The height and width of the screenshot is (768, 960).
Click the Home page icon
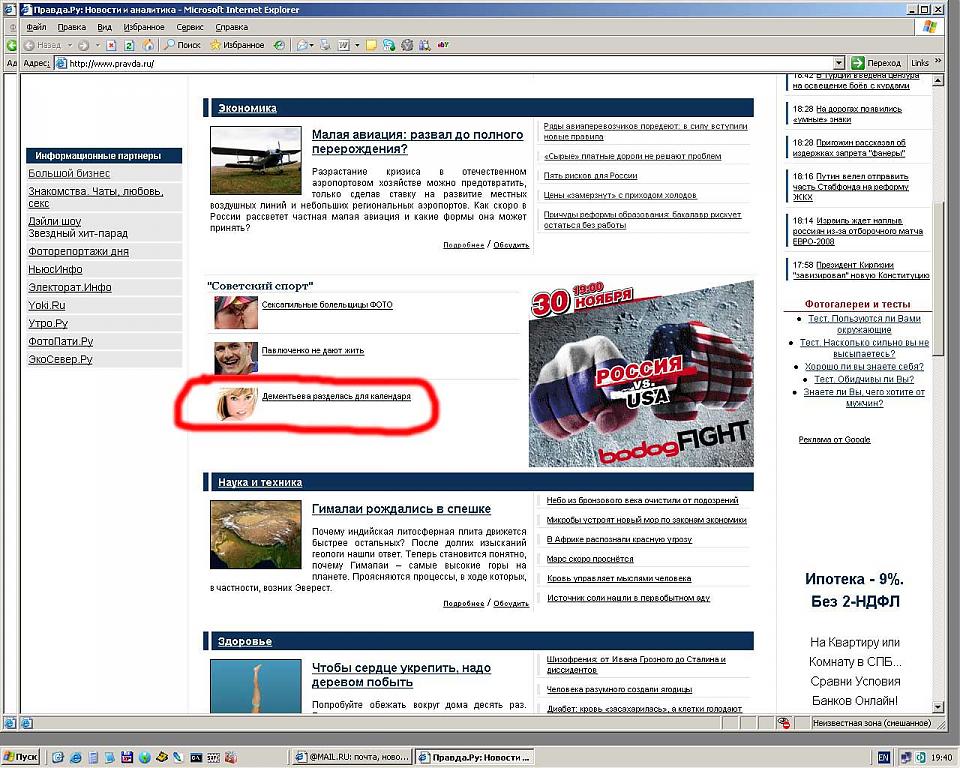pos(148,45)
